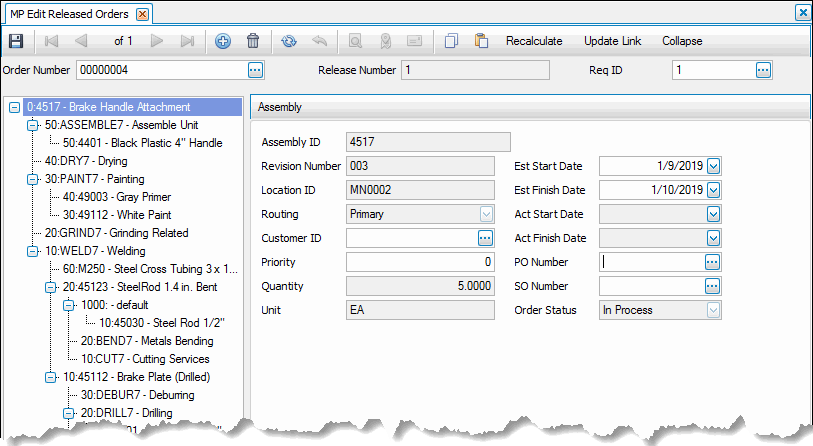This screenshot has height=446, width=813.
Task: Click the Update Link button
Action: pos(612,41)
